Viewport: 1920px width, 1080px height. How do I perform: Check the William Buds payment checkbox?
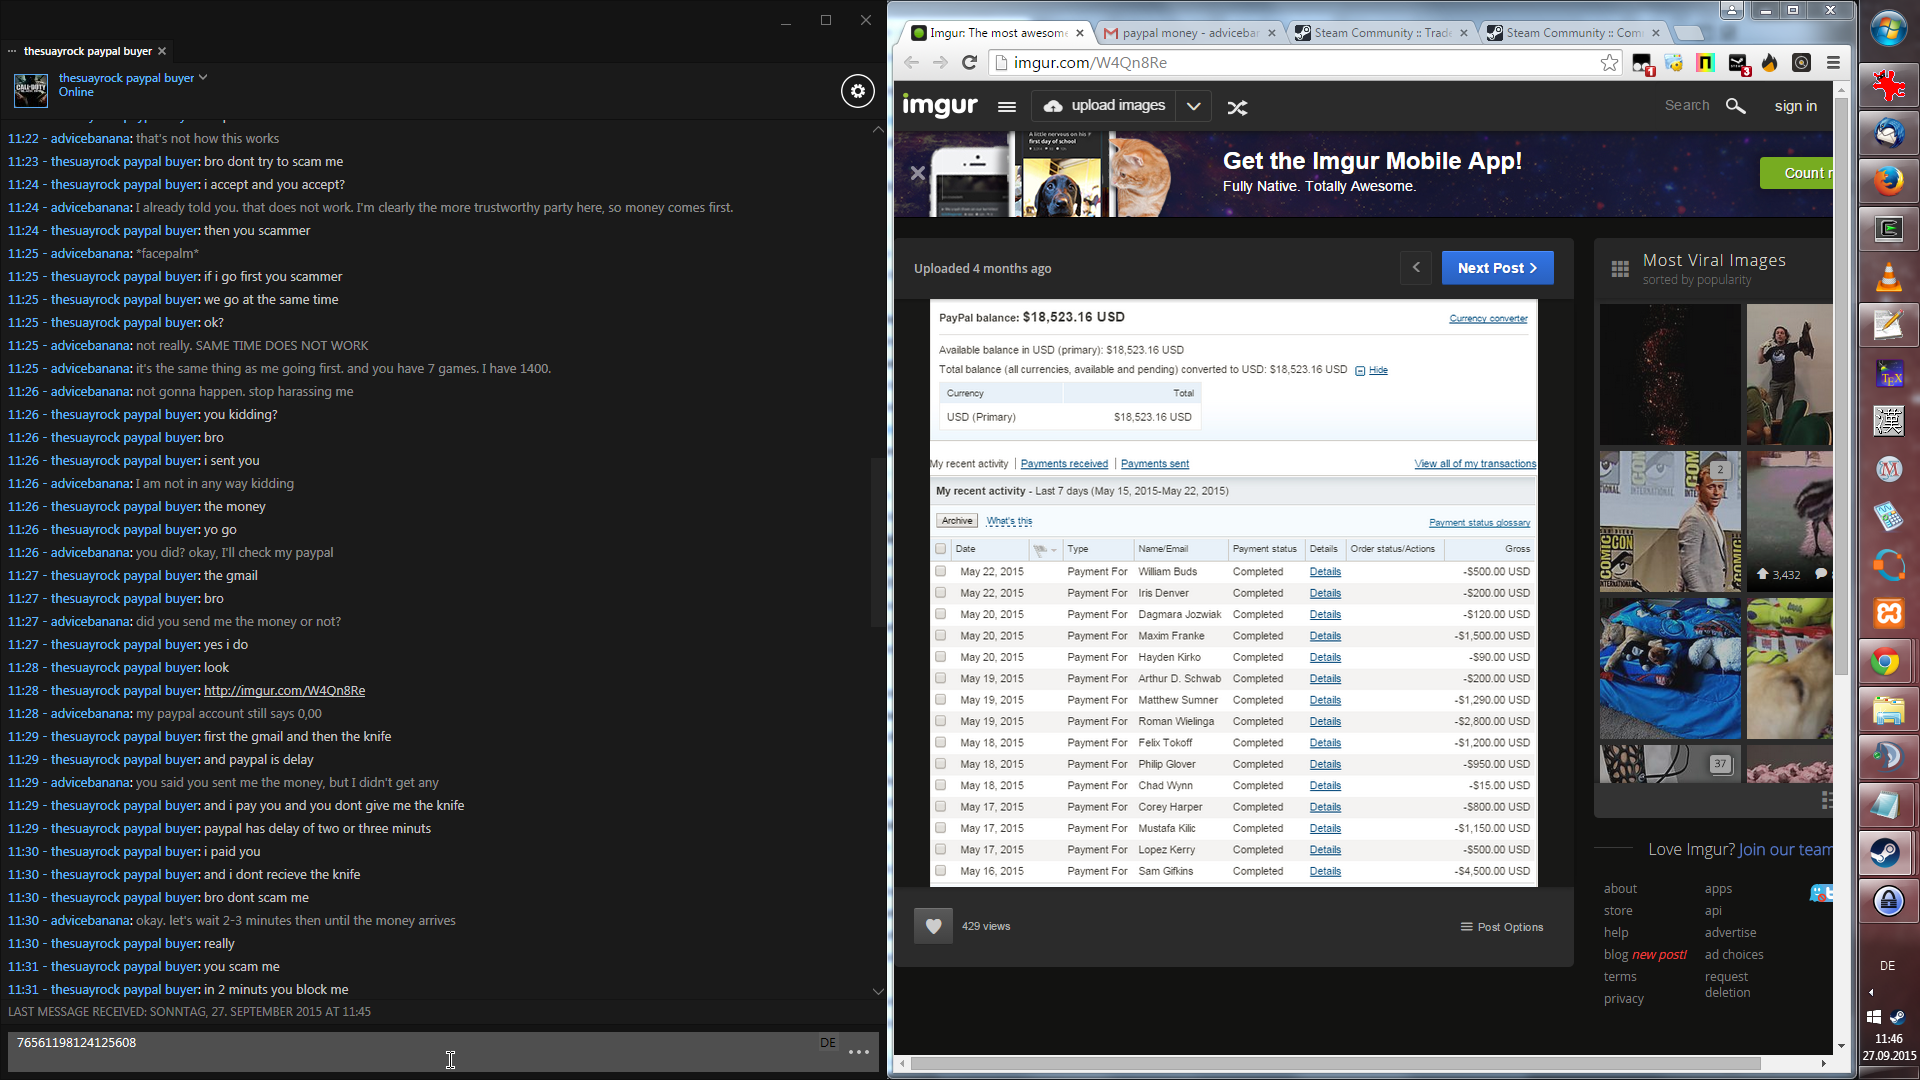click(940, 572)
